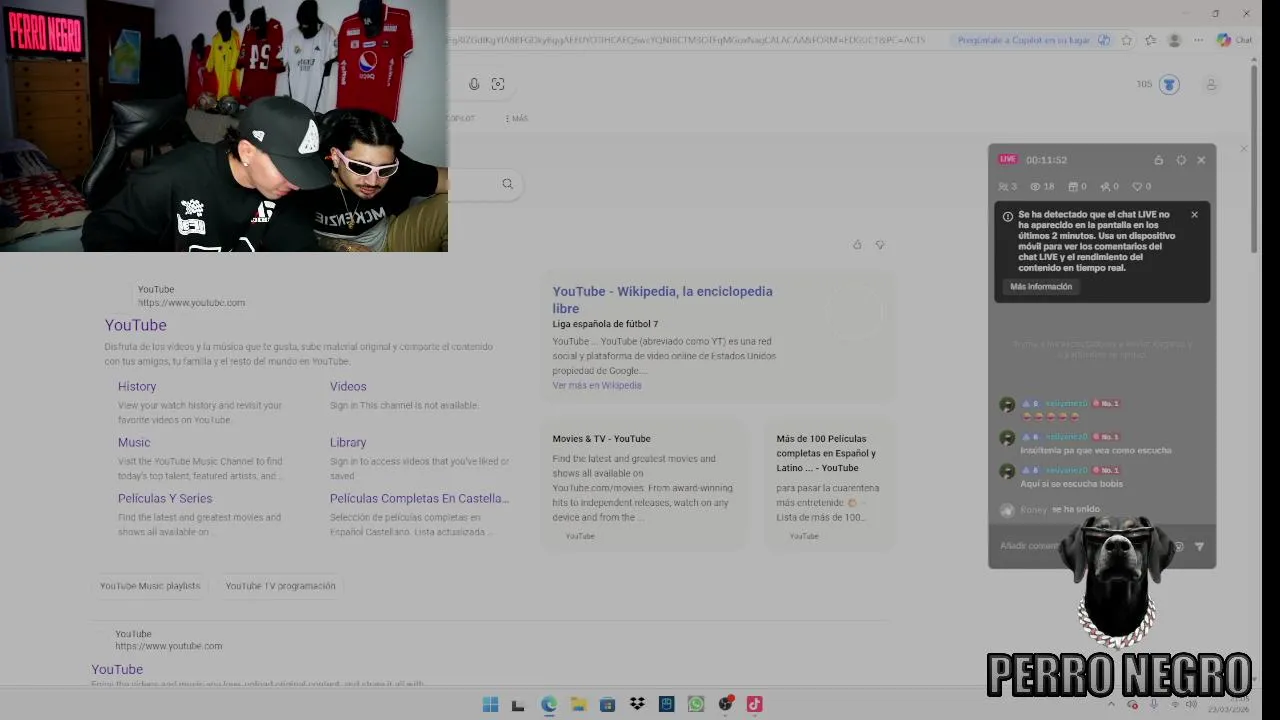Open the Videos sublink
This screenshot has height=720, width=1280.
(348, 386)
